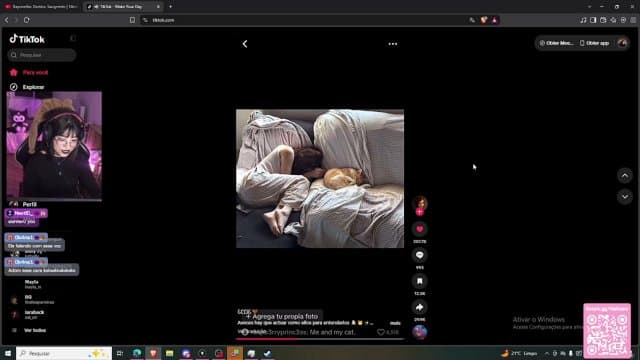Click the Obter moedas button

point(556,43)
